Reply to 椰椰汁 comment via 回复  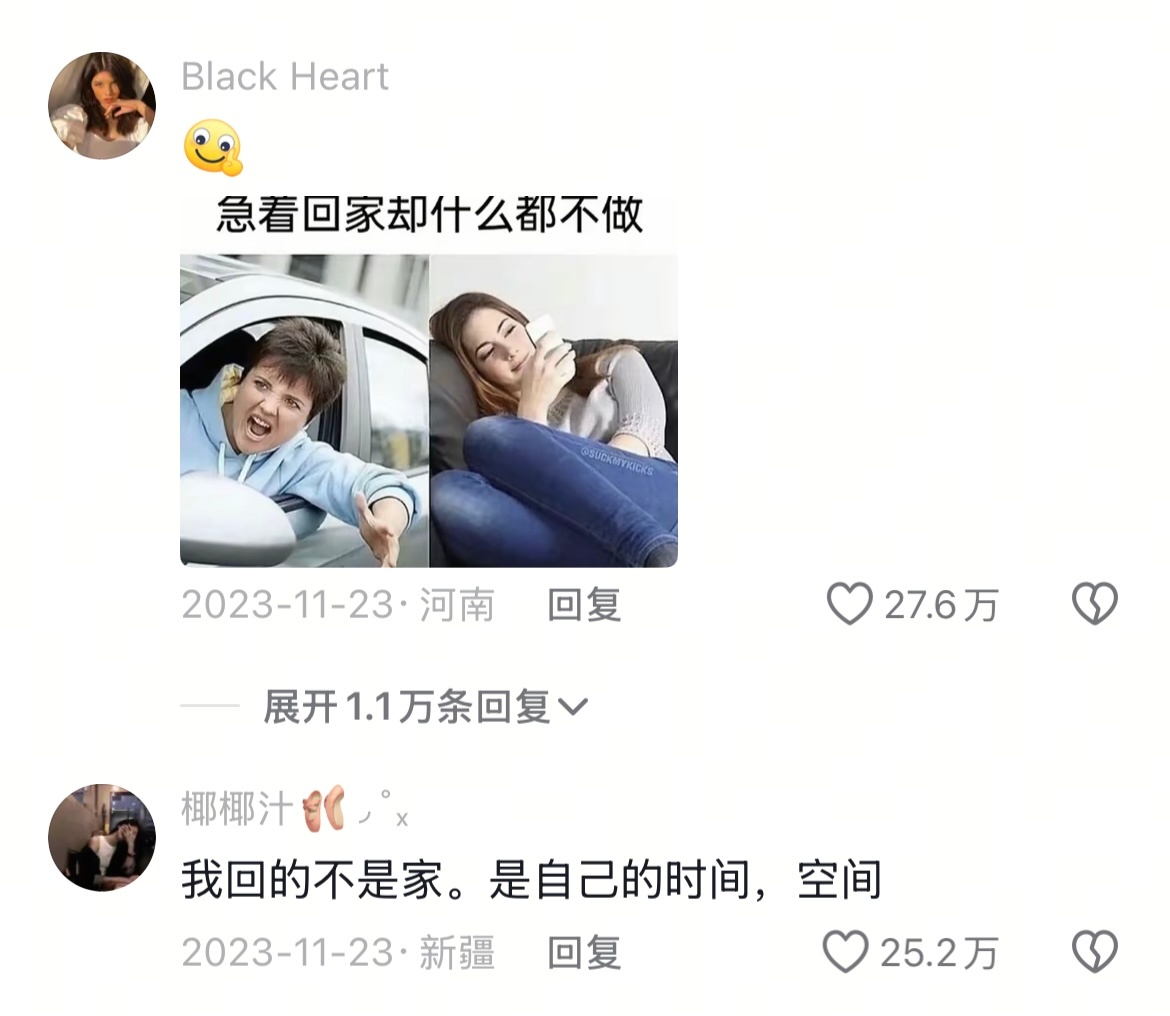tap(584, 952)
